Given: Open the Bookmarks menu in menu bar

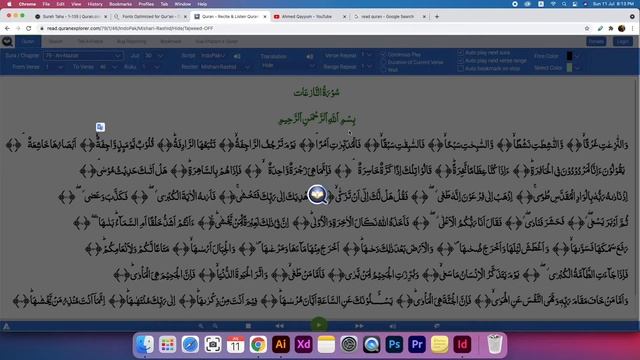Looking at the screenshot, I should pyautogui.click(x=120, y=4).
